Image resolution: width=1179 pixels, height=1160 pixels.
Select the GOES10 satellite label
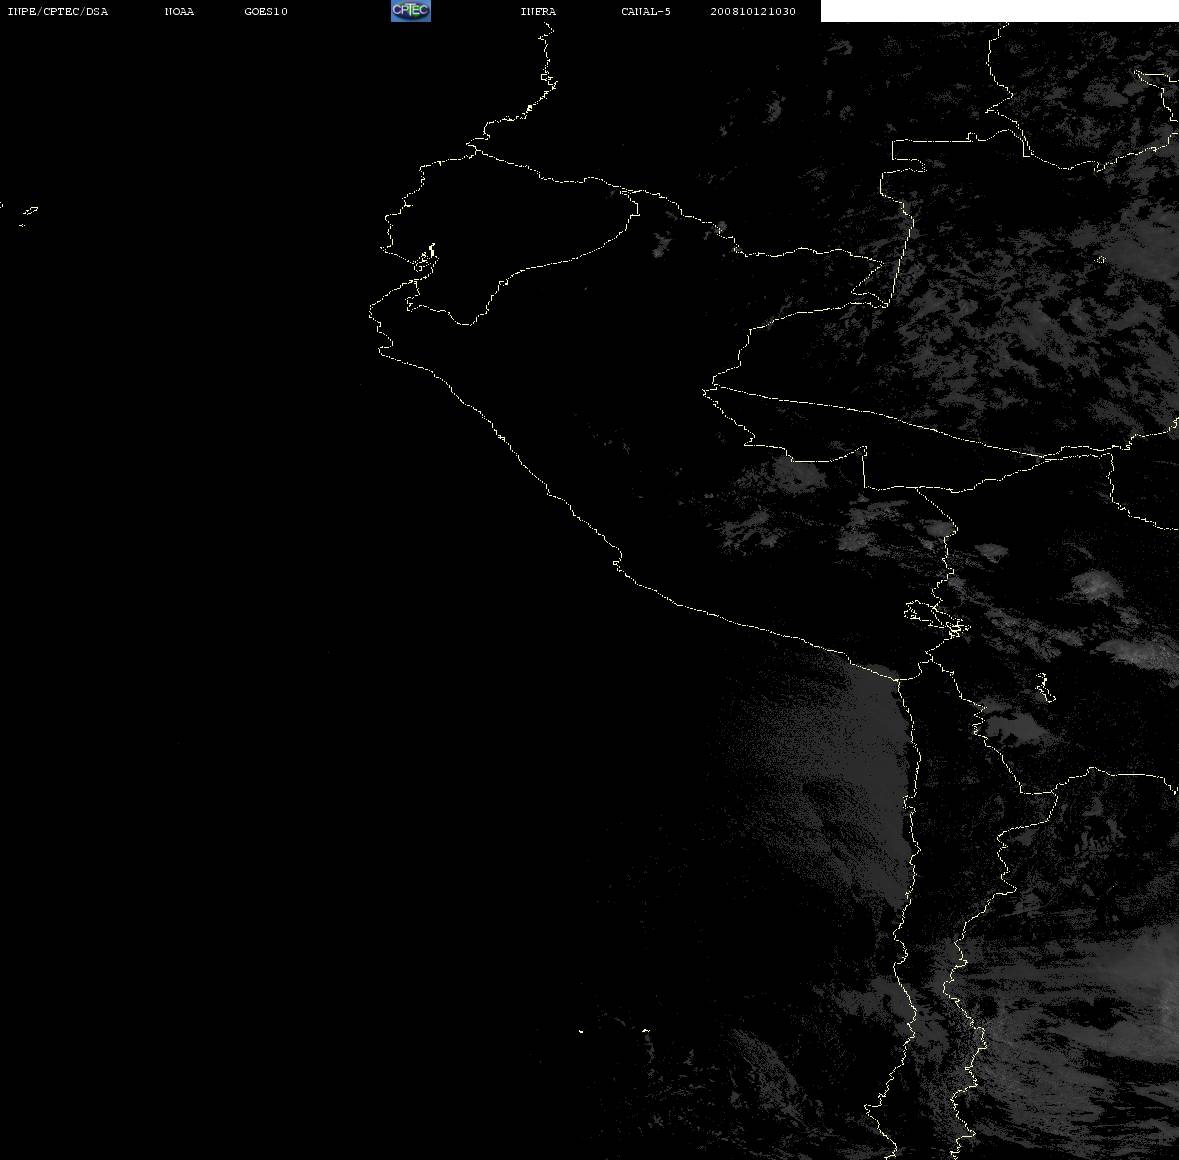pyautogui.click(x=265, y=11)
